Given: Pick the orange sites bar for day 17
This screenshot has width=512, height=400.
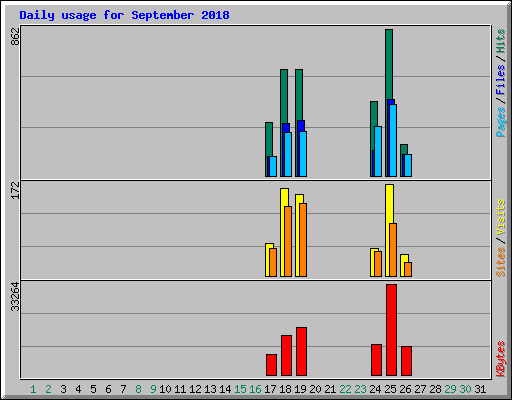Looking at the screenshot, I should [x=273, y=262].
